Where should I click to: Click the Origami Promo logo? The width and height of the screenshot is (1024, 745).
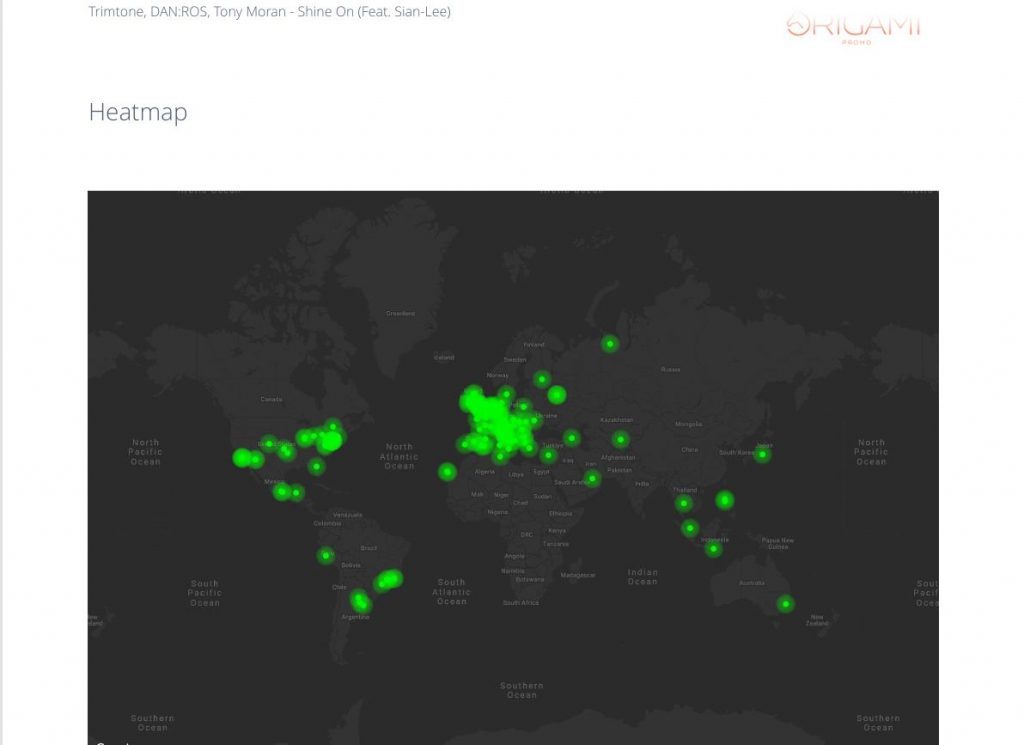(853, 27)
